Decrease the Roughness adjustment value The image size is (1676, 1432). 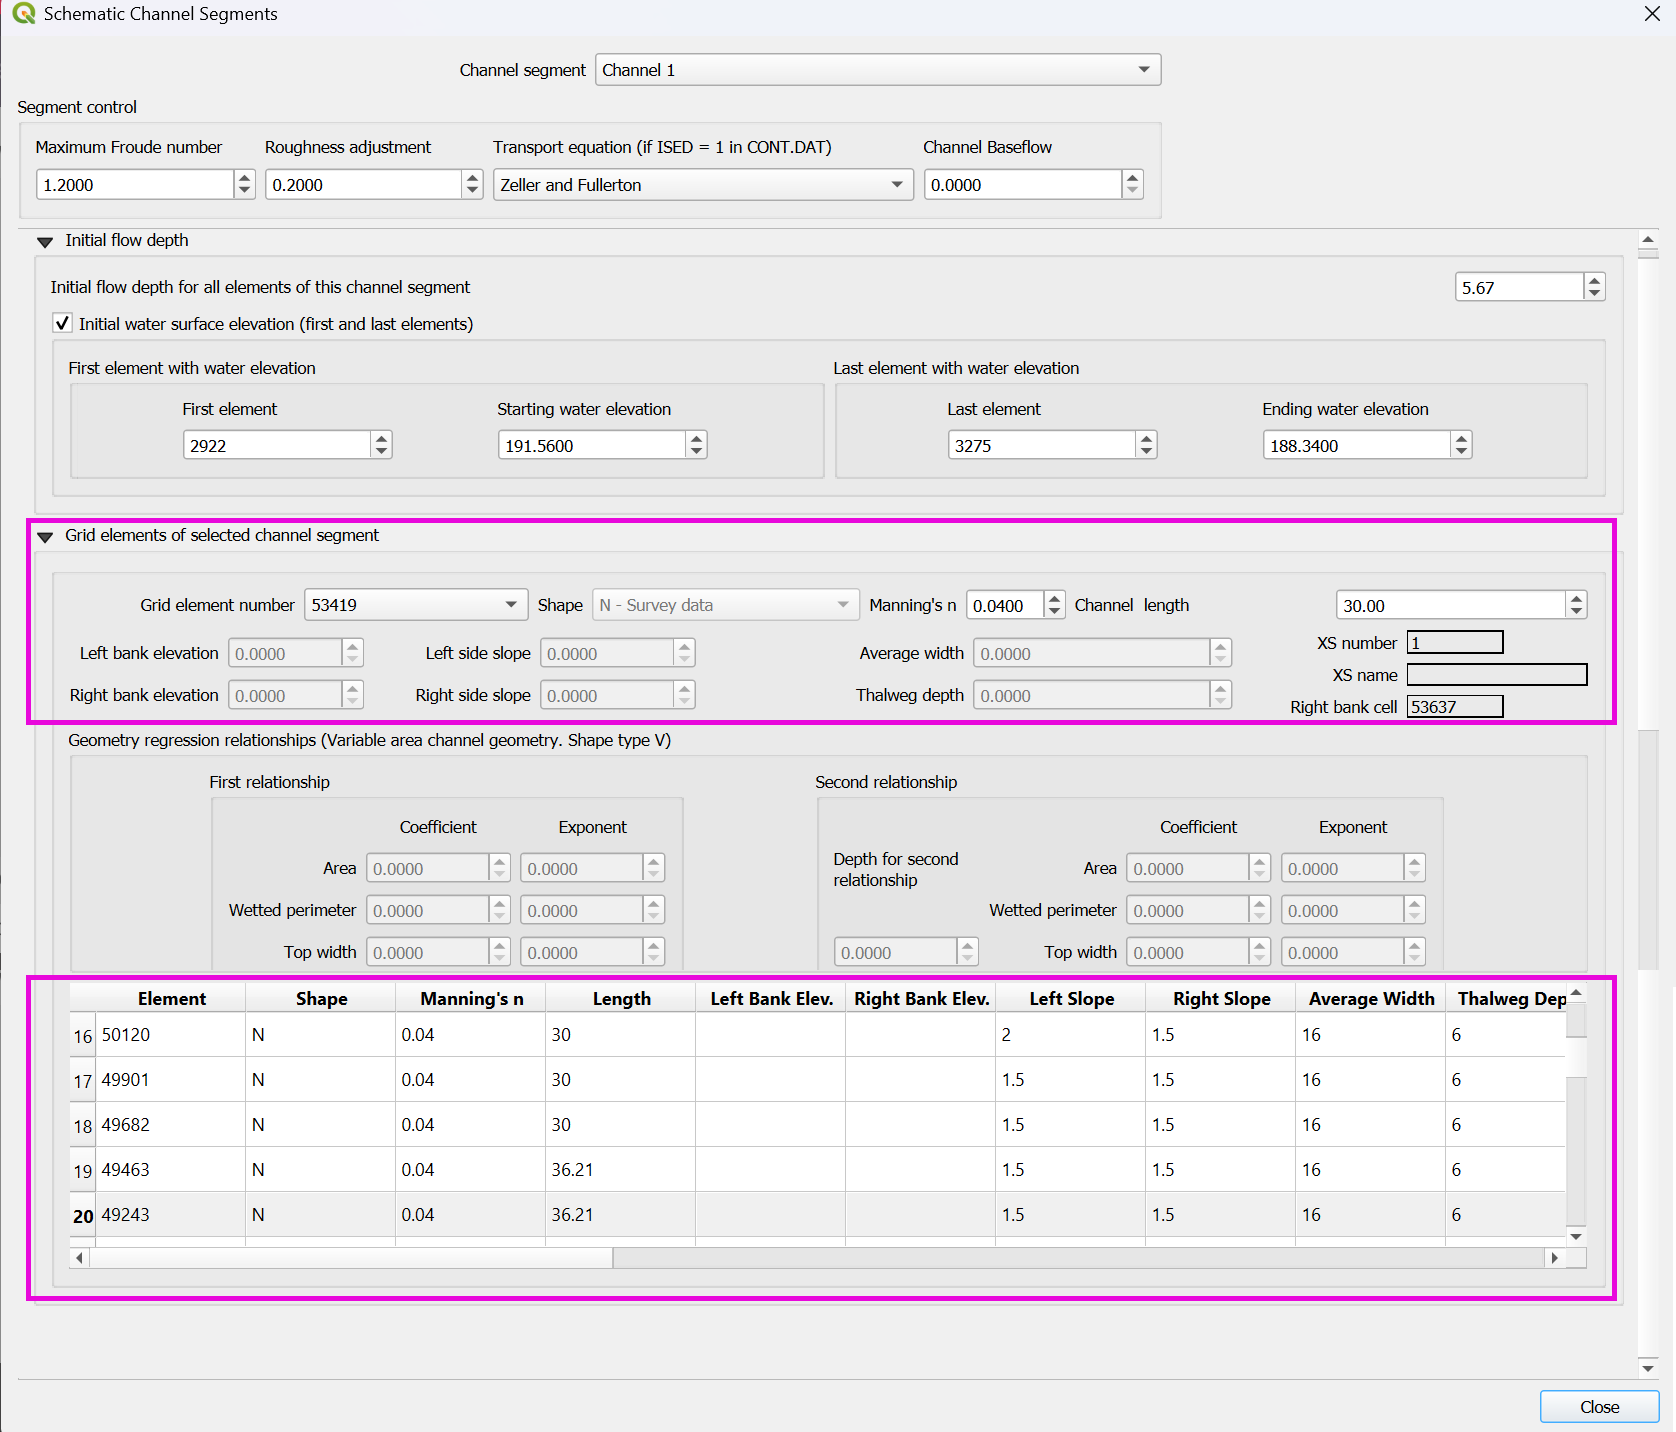[473, 191]
